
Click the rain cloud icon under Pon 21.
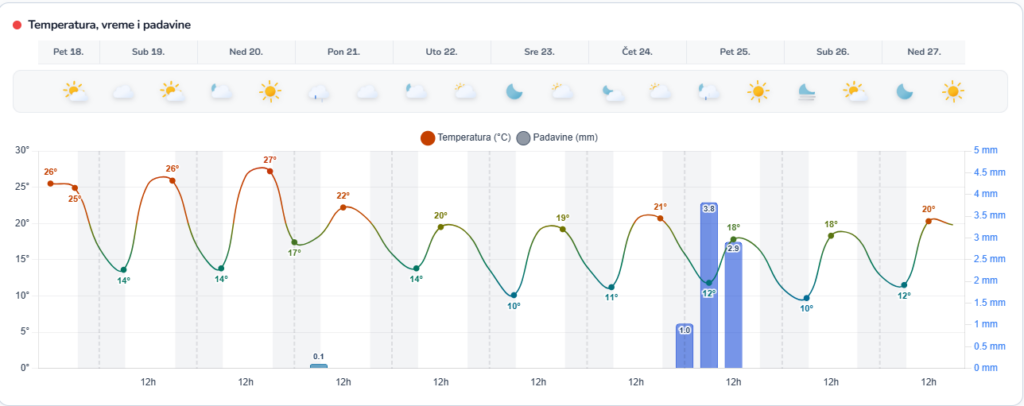coord(319,92)
